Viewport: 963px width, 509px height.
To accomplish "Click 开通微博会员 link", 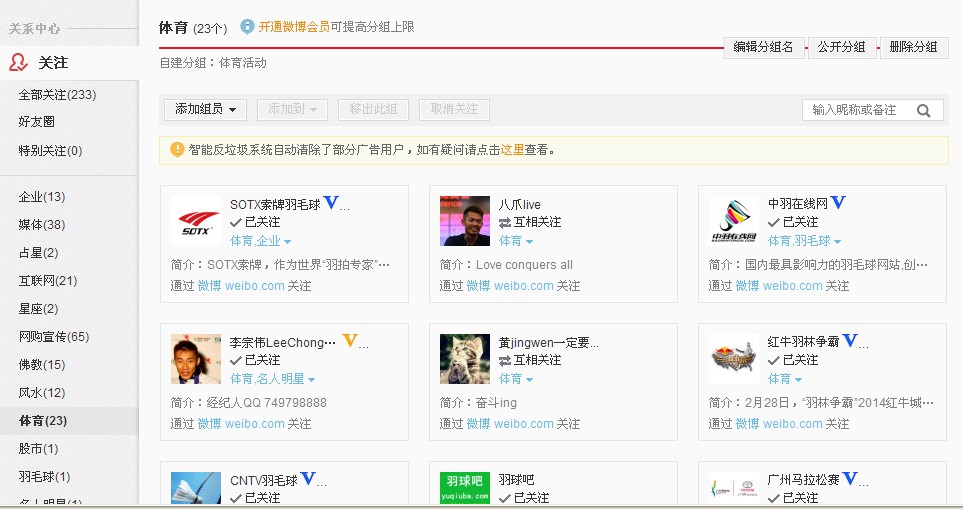I will click(x=294, y=27).
